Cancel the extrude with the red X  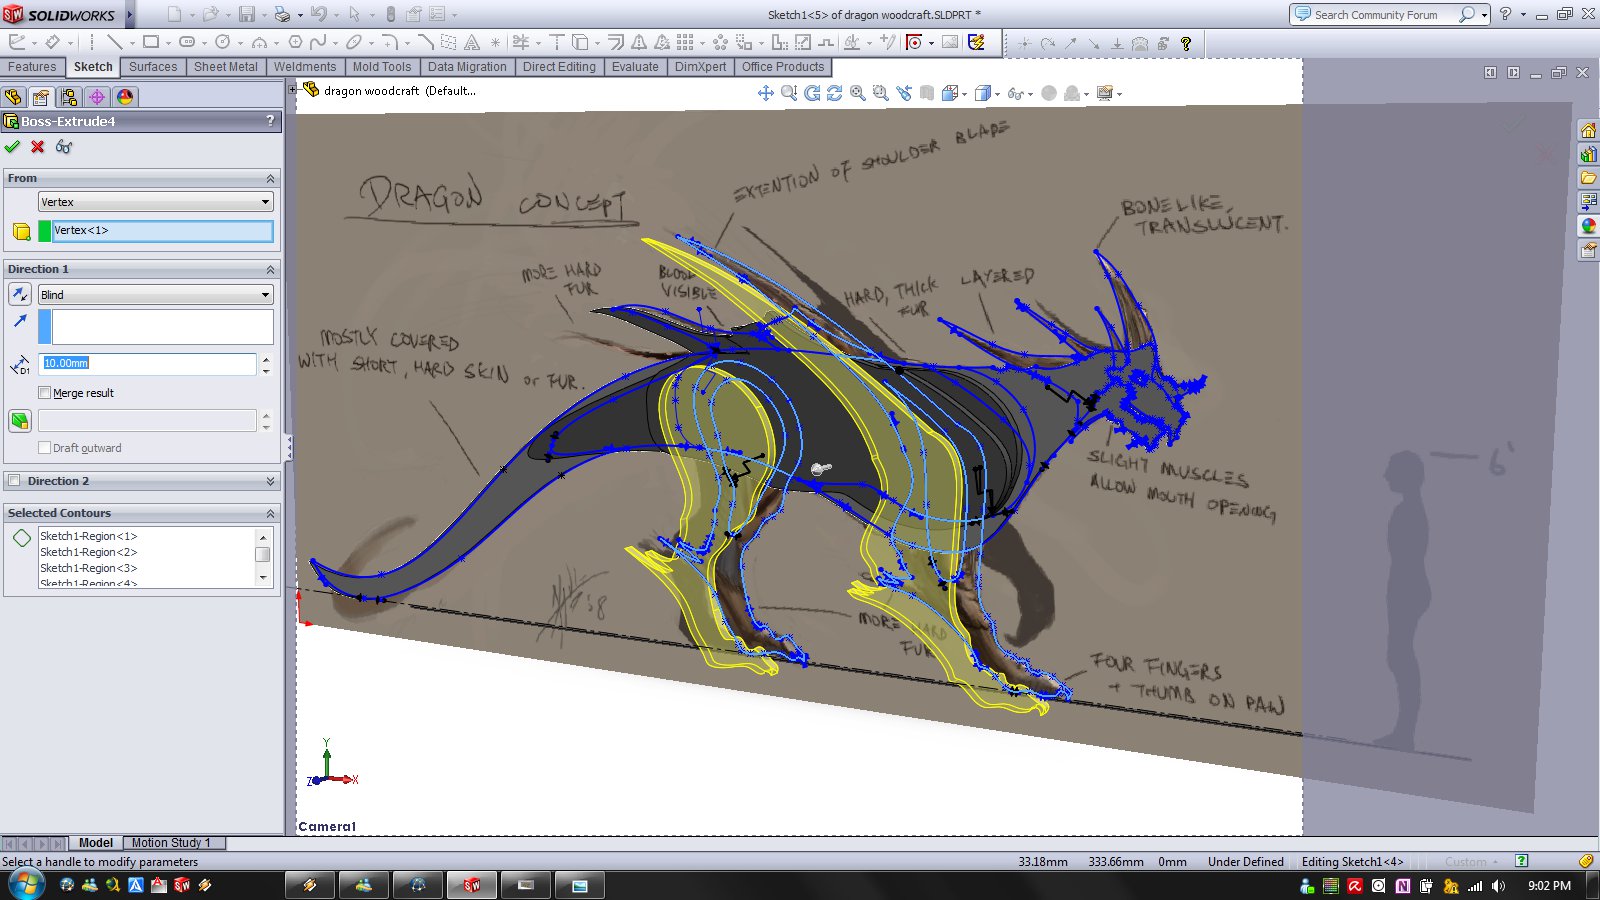38,147
